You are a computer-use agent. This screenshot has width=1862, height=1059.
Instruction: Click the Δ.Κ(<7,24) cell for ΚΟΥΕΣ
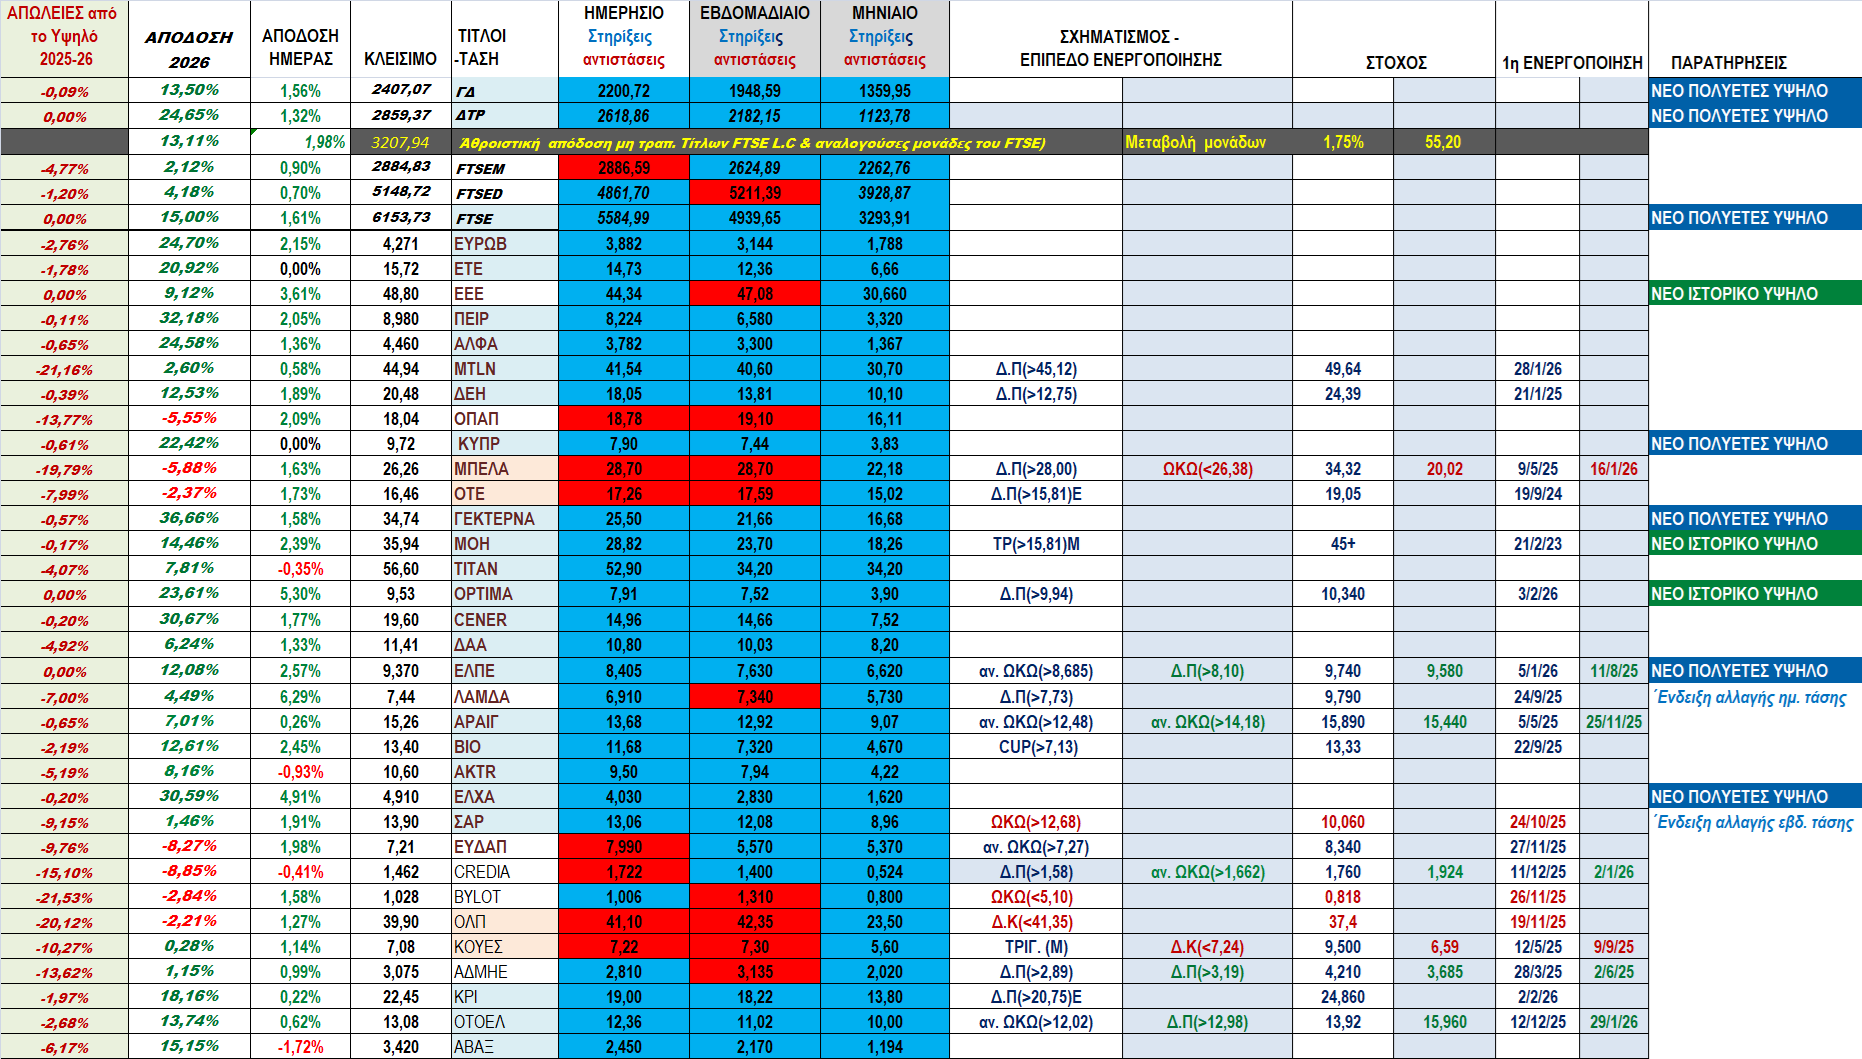(1207, 947)
